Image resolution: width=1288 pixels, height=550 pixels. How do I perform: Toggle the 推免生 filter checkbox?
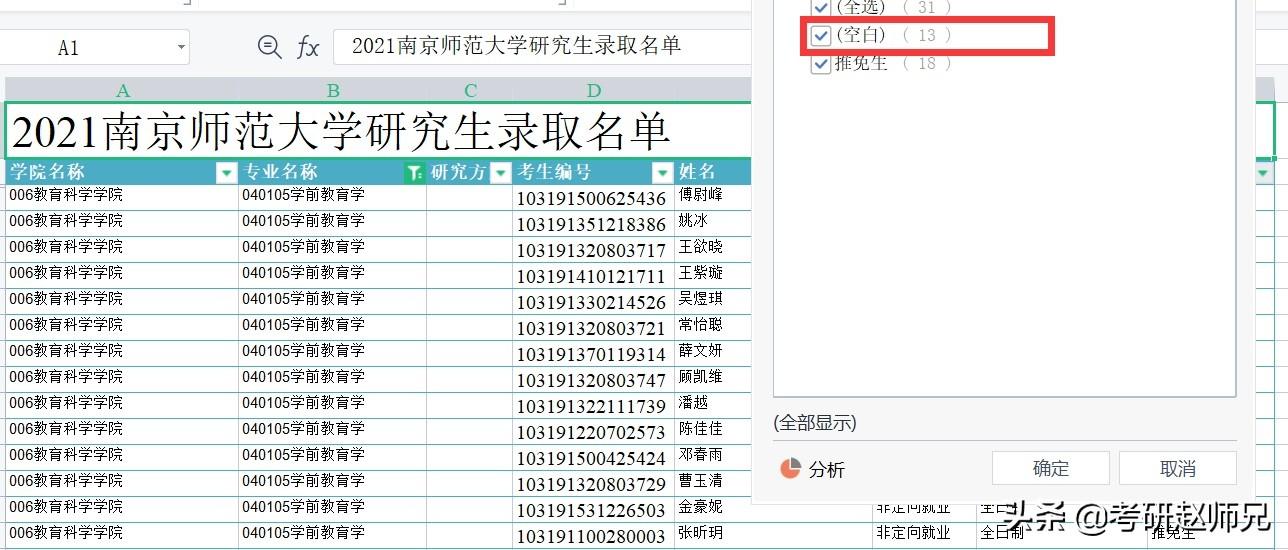click(821, 63)
